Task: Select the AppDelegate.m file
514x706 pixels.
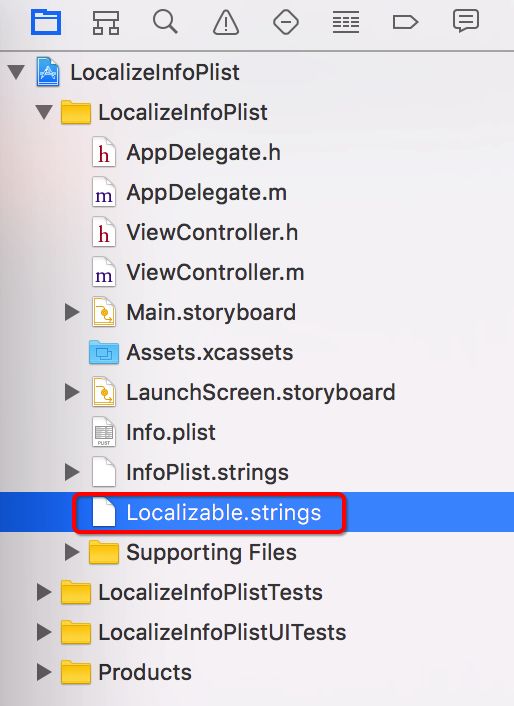Action: pyautogui.click(x=207, y=193)
